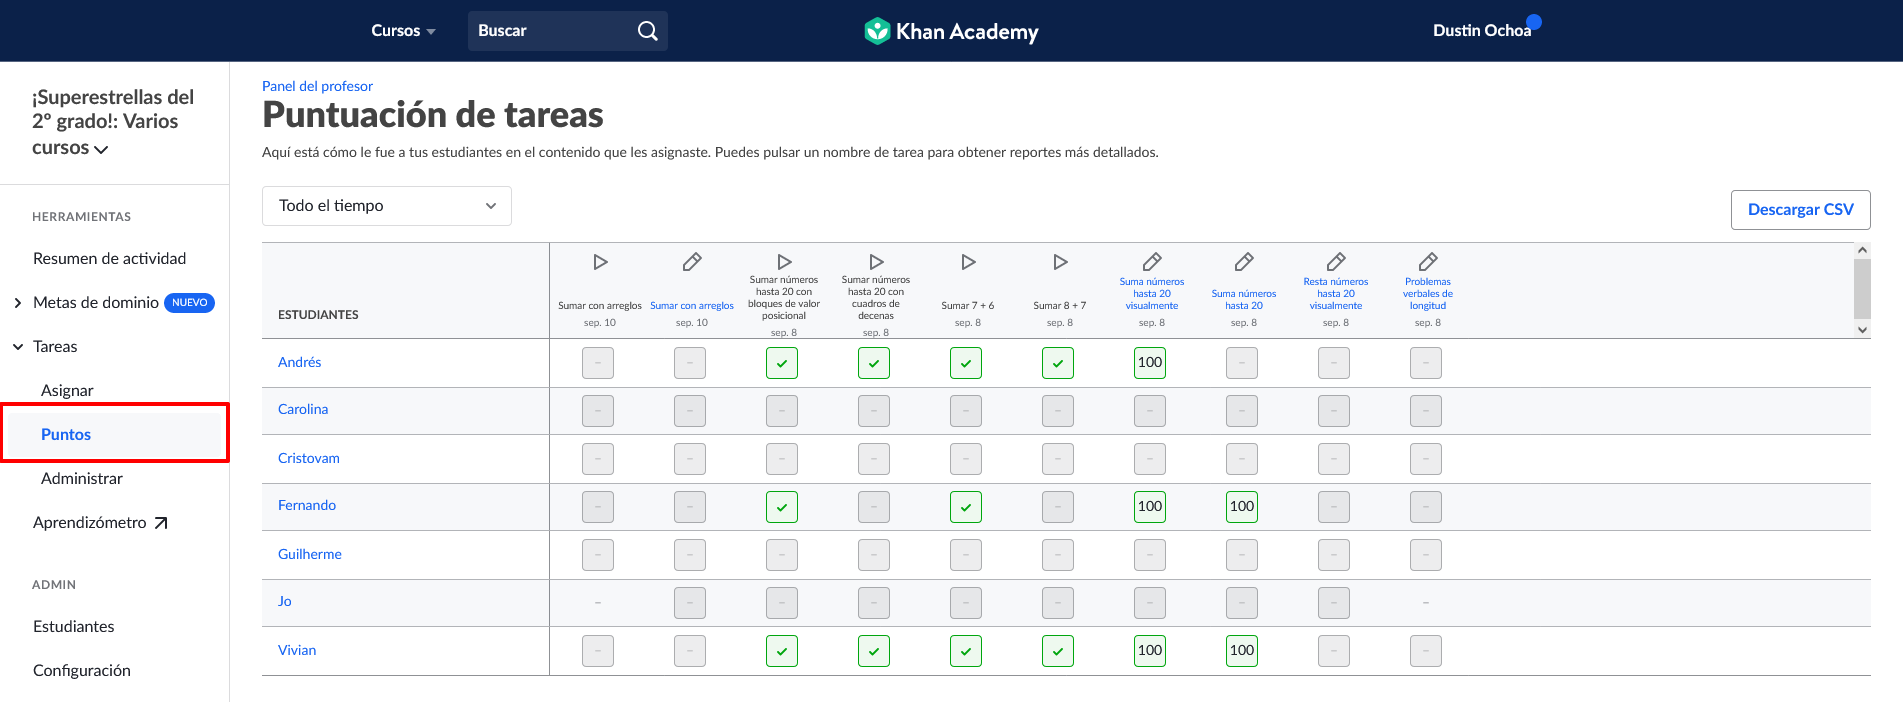1903x702 pixels.
Task: Open student Guilherme's report
Action: coord(310,554)
